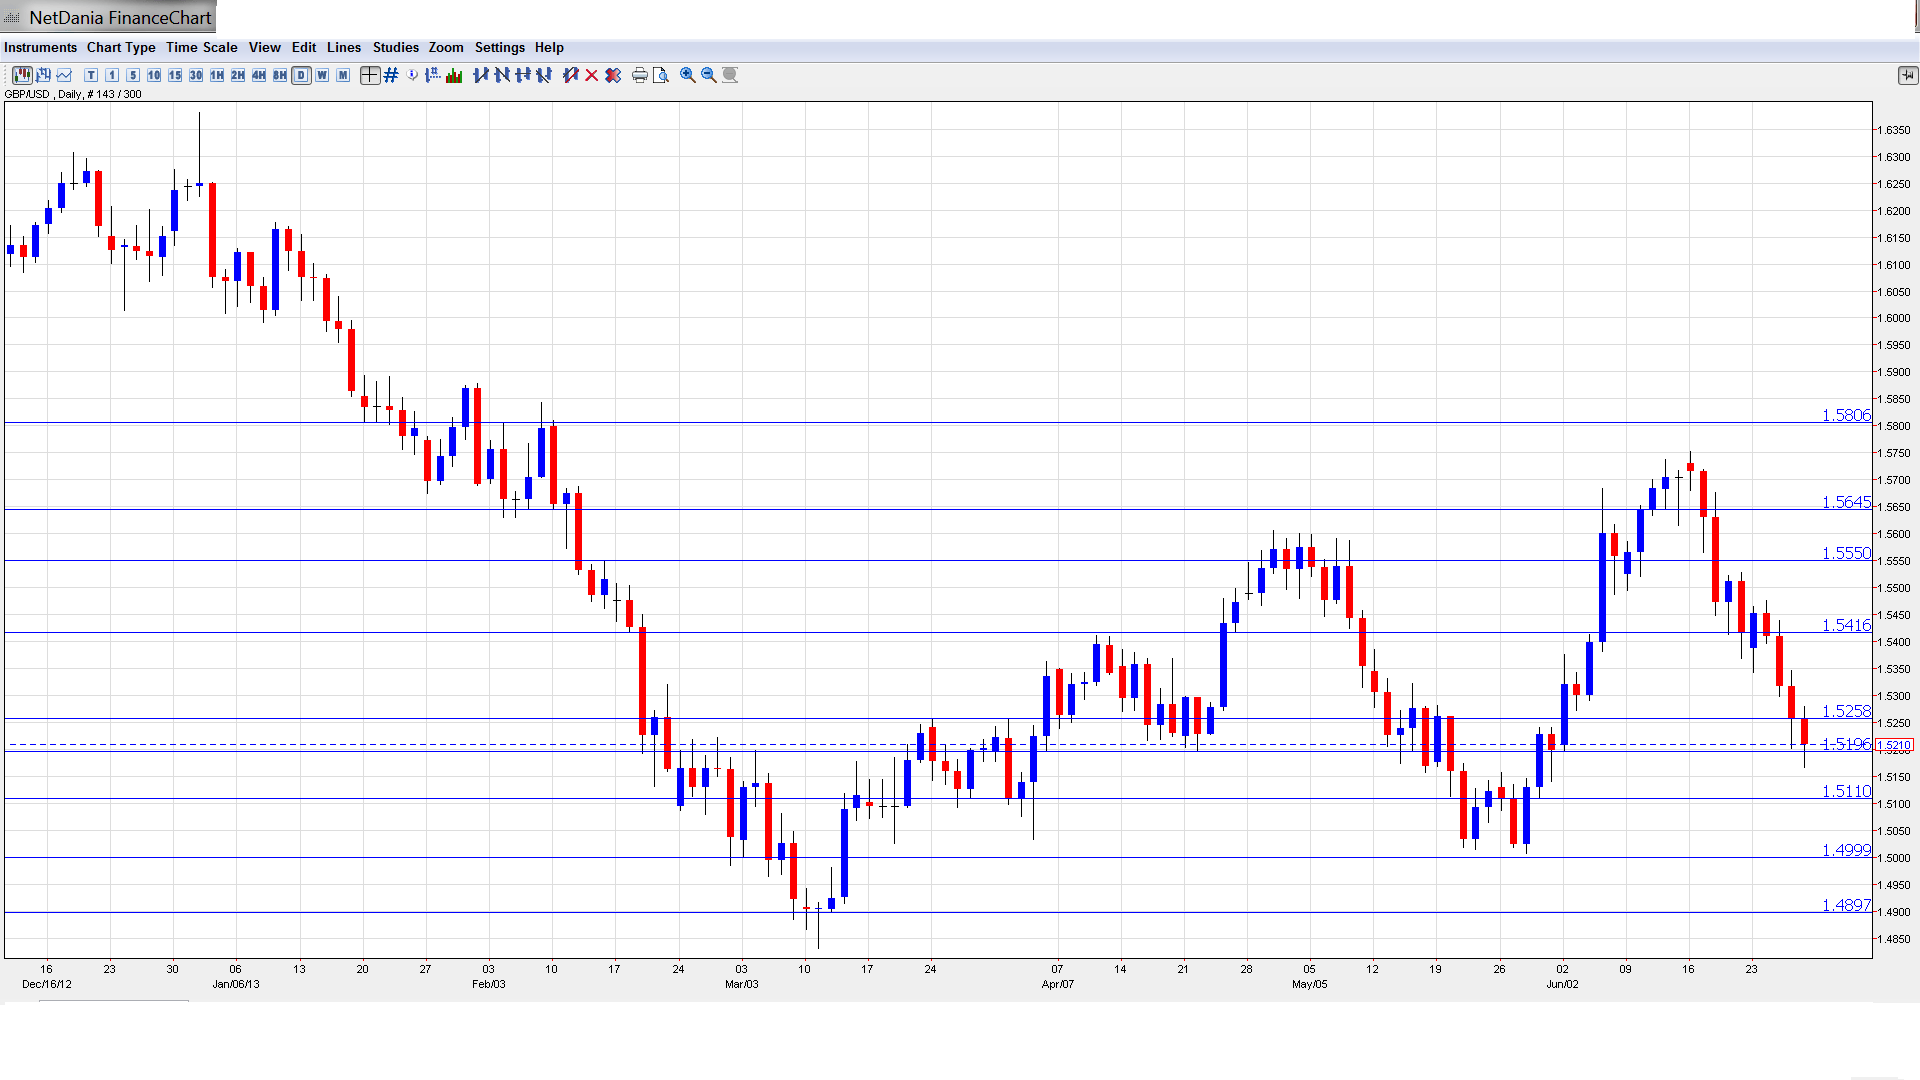Click the print chart icon

click(x=639, y=75)
